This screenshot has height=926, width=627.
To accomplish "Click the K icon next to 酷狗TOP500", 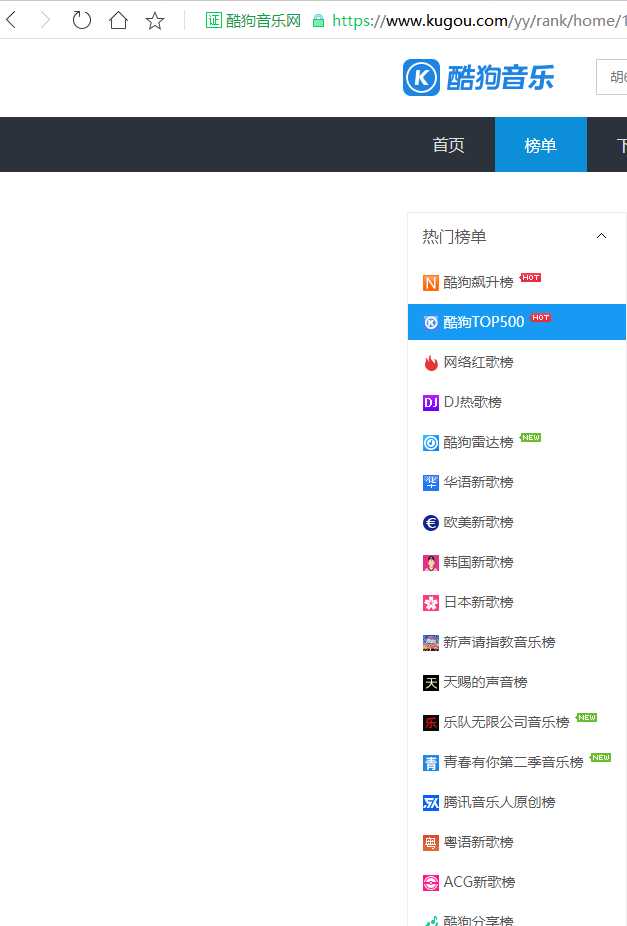I will pyautogui.click(x=430, y=322).
